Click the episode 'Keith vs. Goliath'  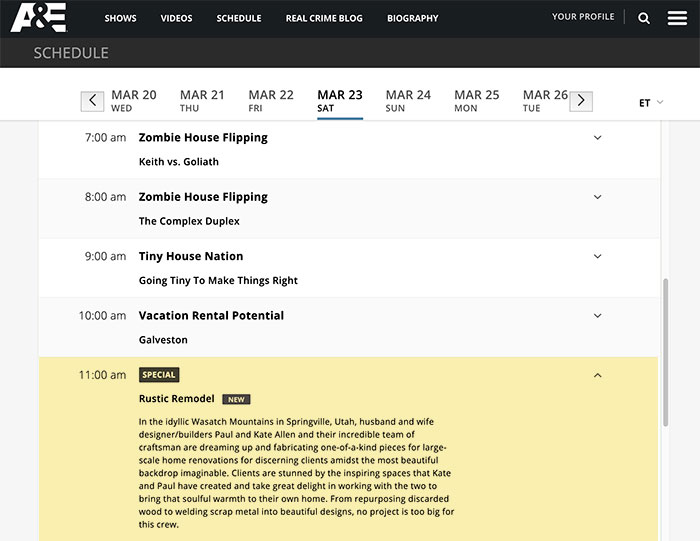pos(179,162)
